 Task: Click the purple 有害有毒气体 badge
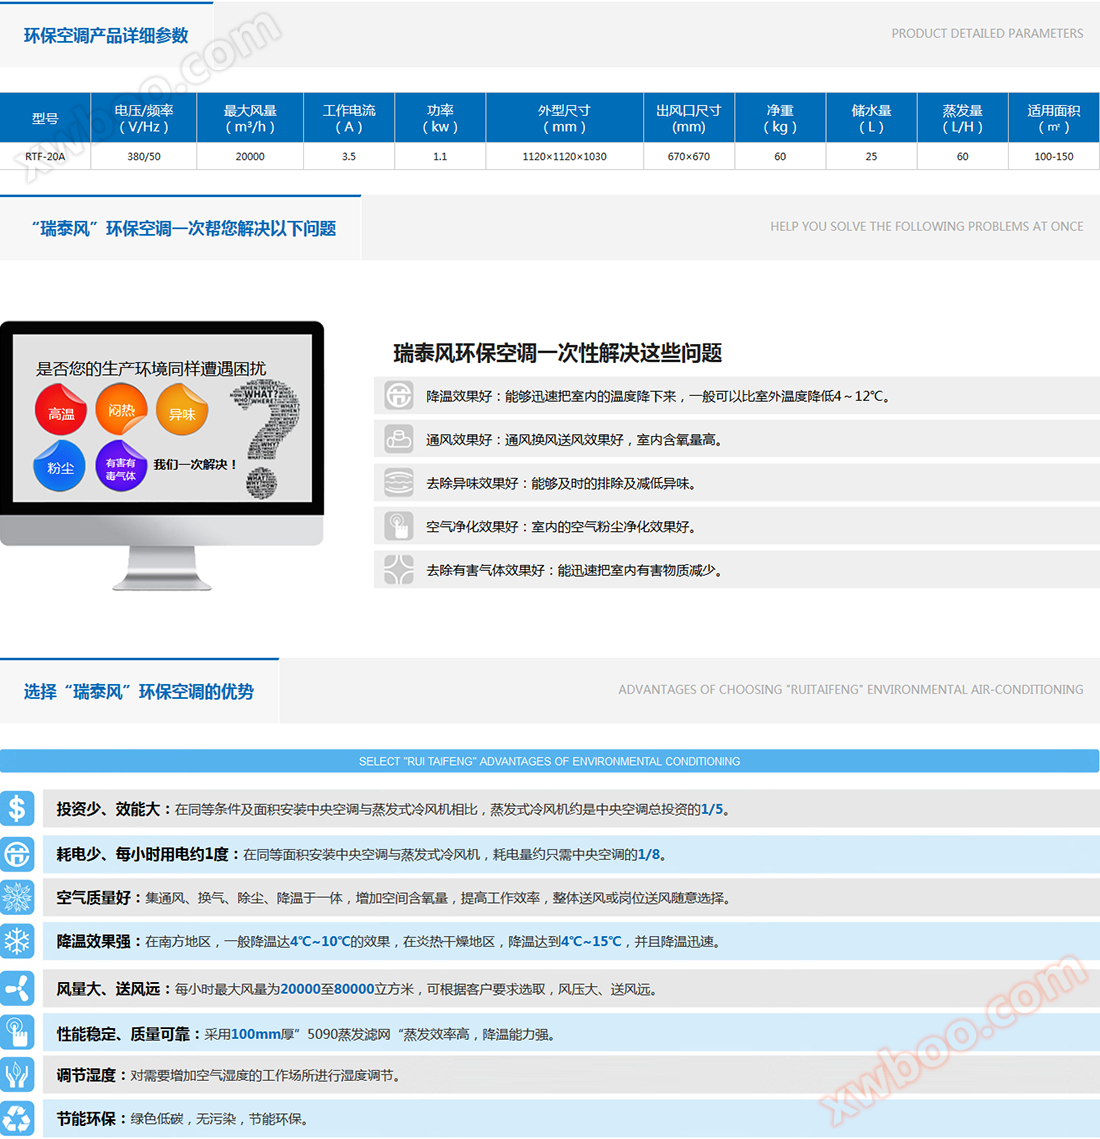tap(121, 466)
